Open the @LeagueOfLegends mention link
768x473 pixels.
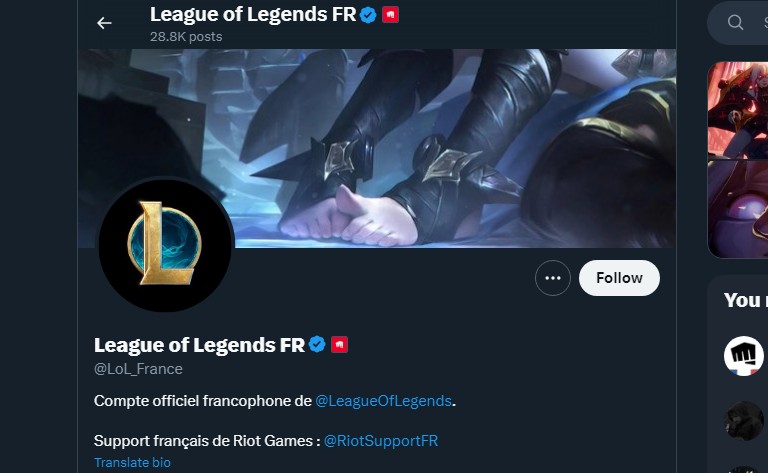(384, 401)
